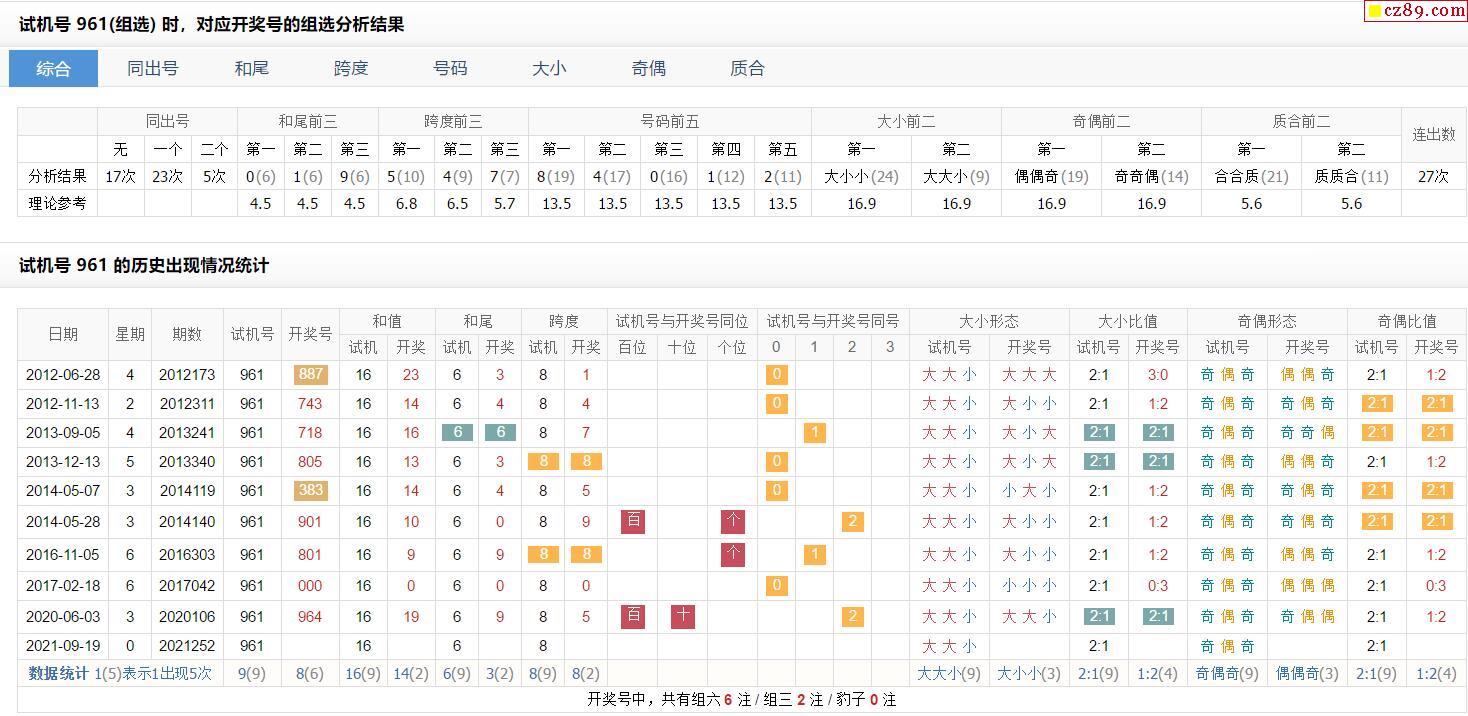Open the 奇偶 tab
This screenshot has width=1468, height=716.
648,68
